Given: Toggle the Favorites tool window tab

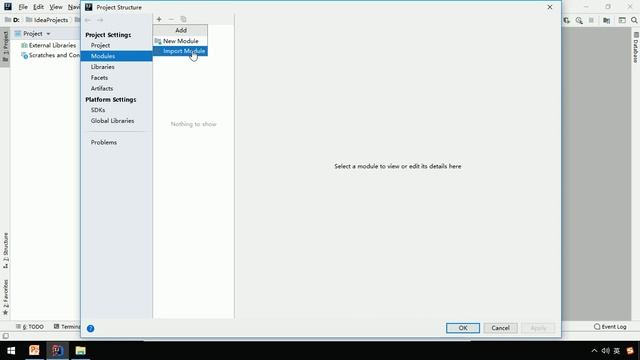Looking at the screenshot, I should (x=5, y=297).
